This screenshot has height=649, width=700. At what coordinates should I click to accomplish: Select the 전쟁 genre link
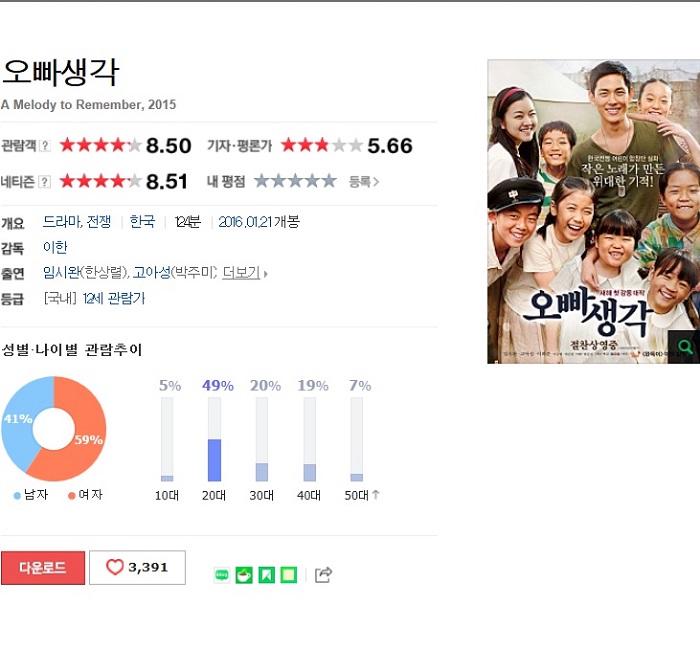tap(99, 222)
